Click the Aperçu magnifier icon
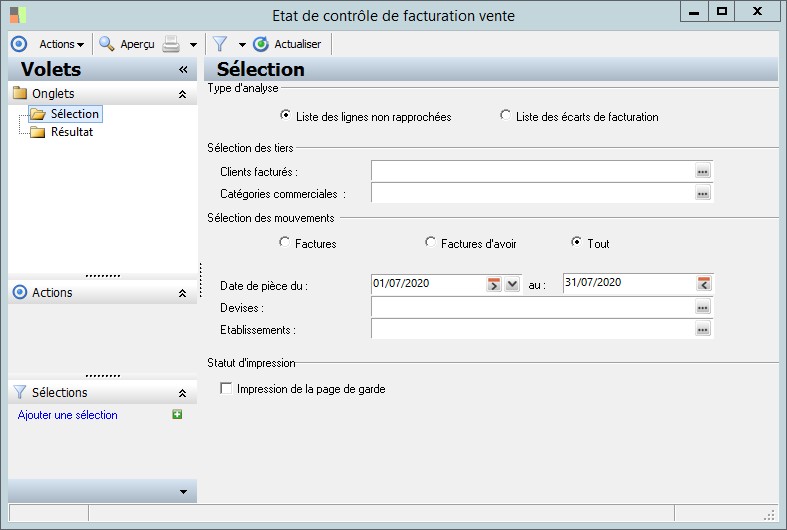The width and height of the screenshot is (787, 530). (x=107, y=44)
